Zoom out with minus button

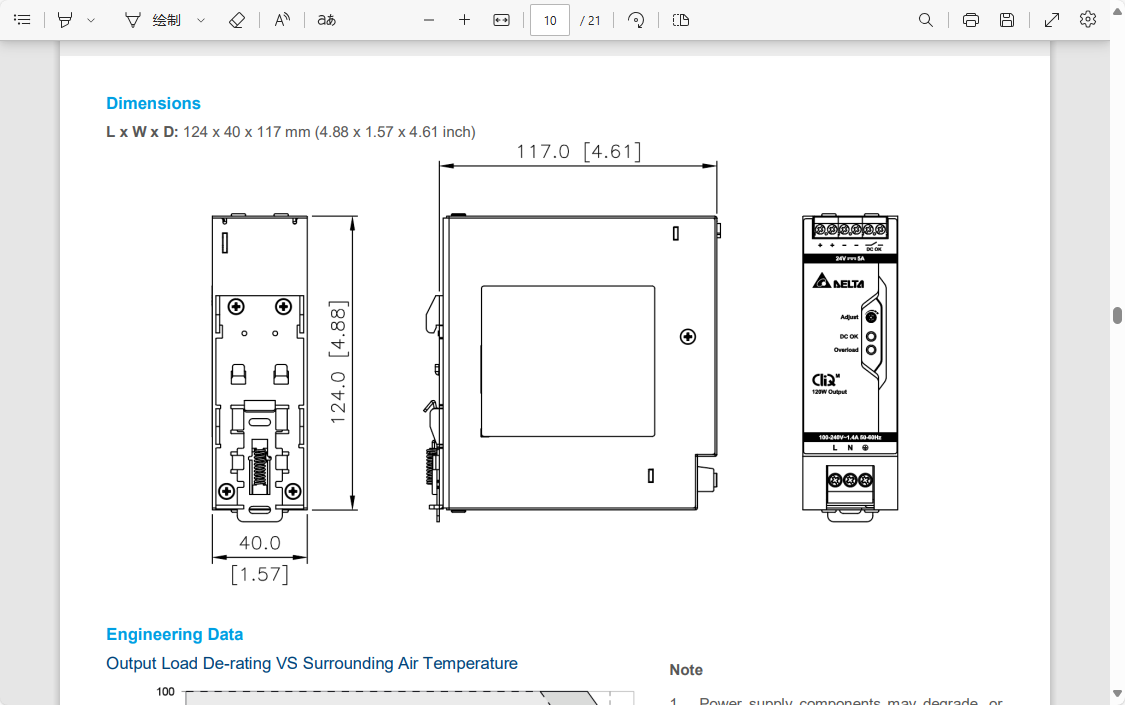click(429, 20)
